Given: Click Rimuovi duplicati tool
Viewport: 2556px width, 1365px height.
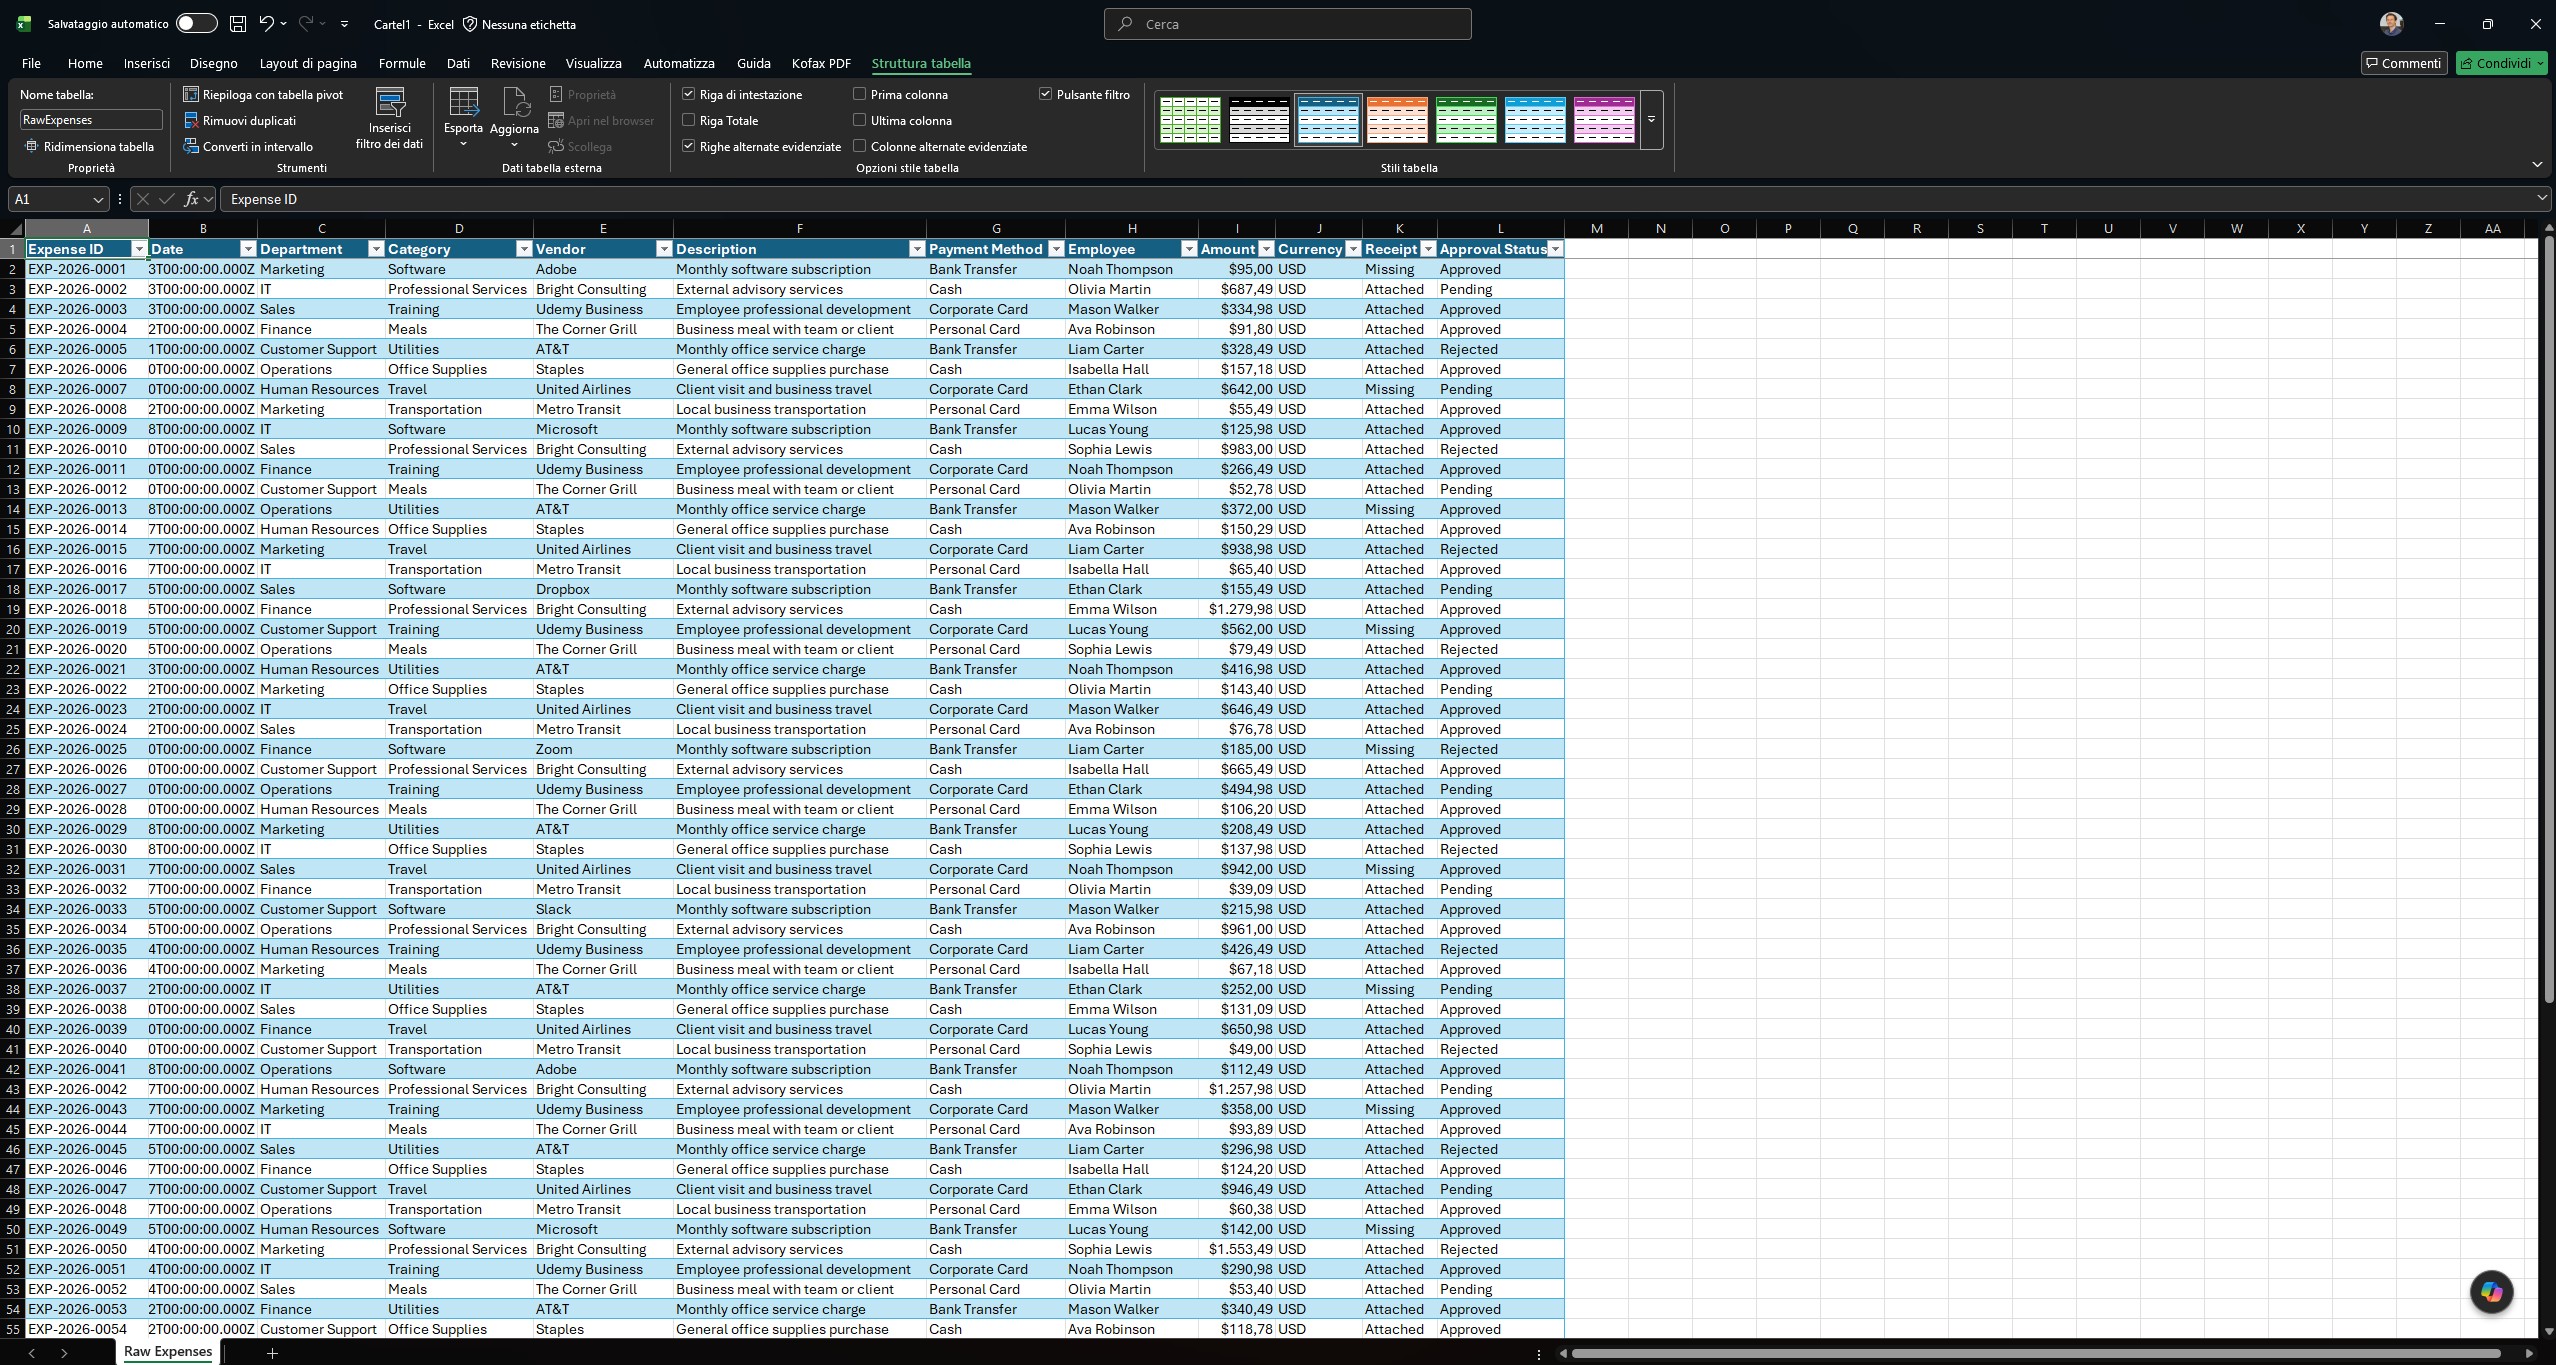Looking at the screenshot, I should (240, 120).
